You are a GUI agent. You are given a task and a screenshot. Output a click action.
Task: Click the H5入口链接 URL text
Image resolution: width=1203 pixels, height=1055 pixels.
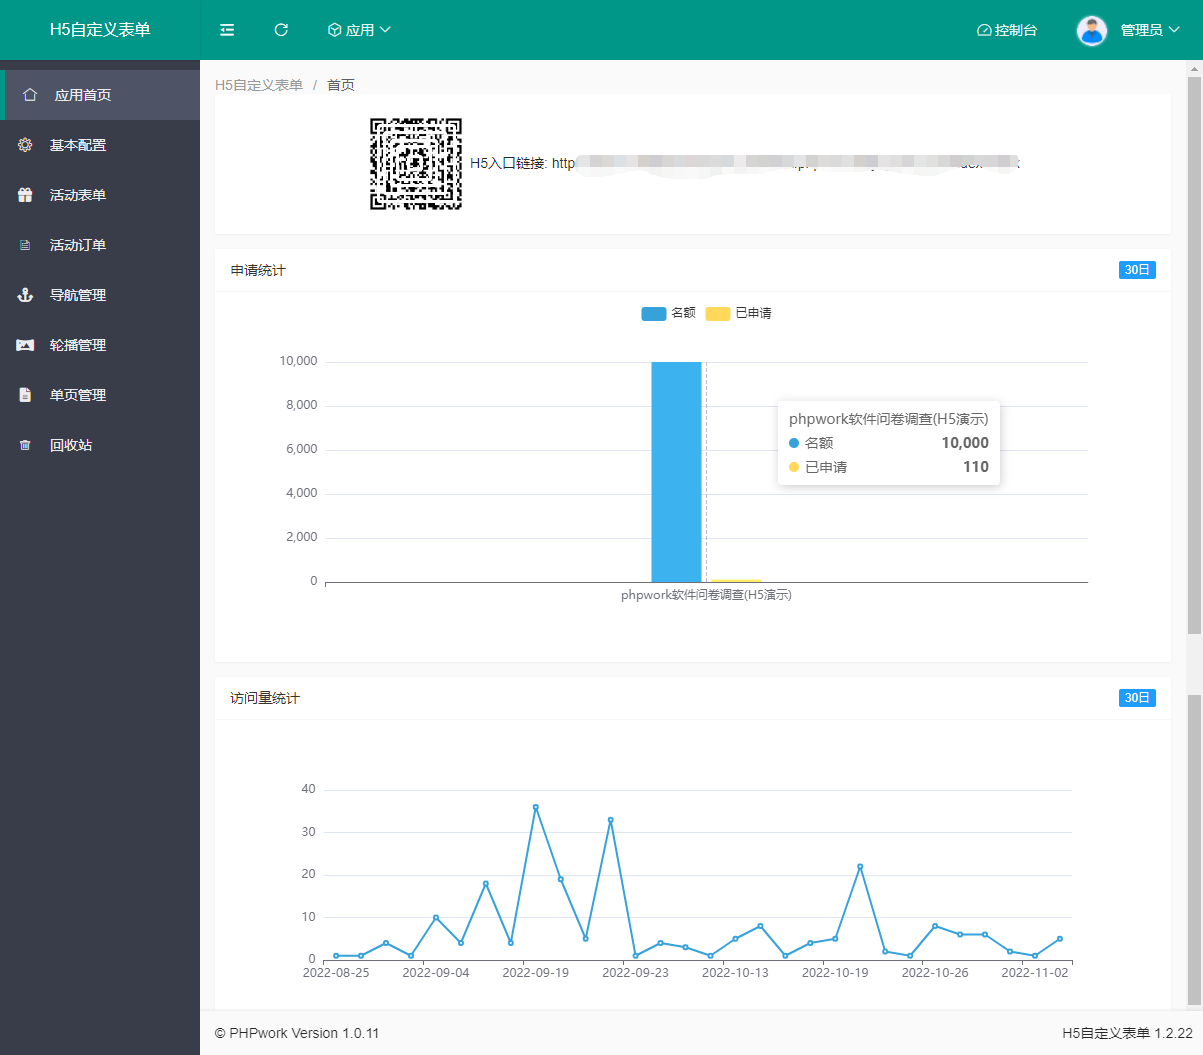745,163
